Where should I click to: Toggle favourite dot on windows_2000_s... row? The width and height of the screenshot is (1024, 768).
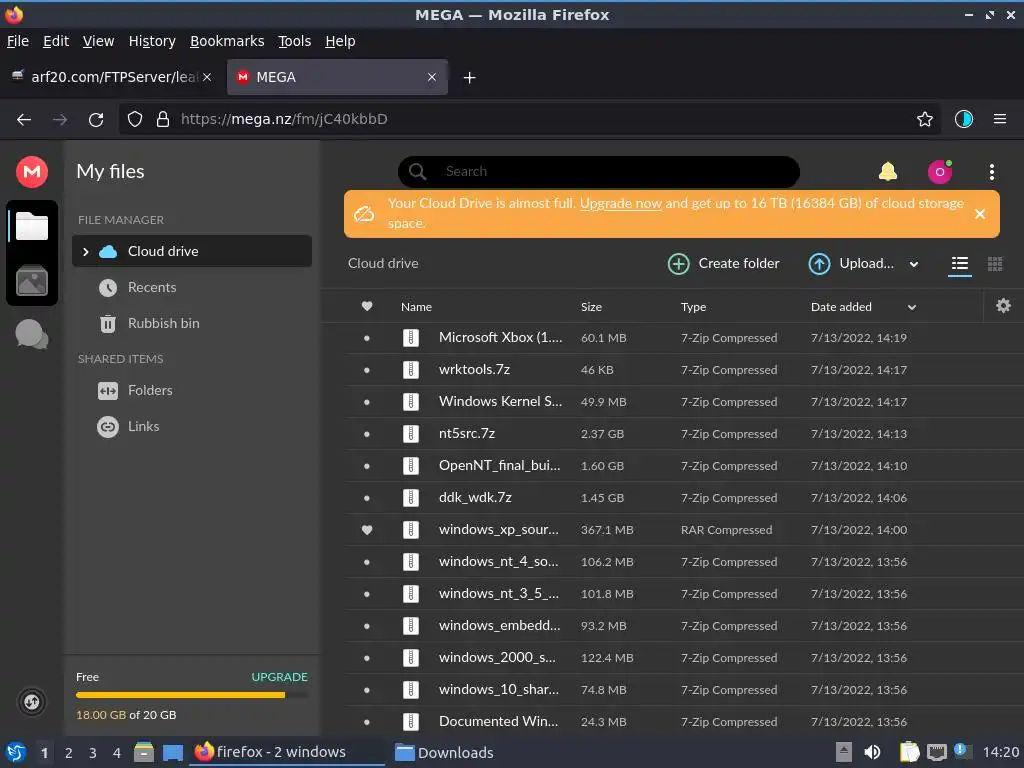pyautogui.click(x=367, y=658)
